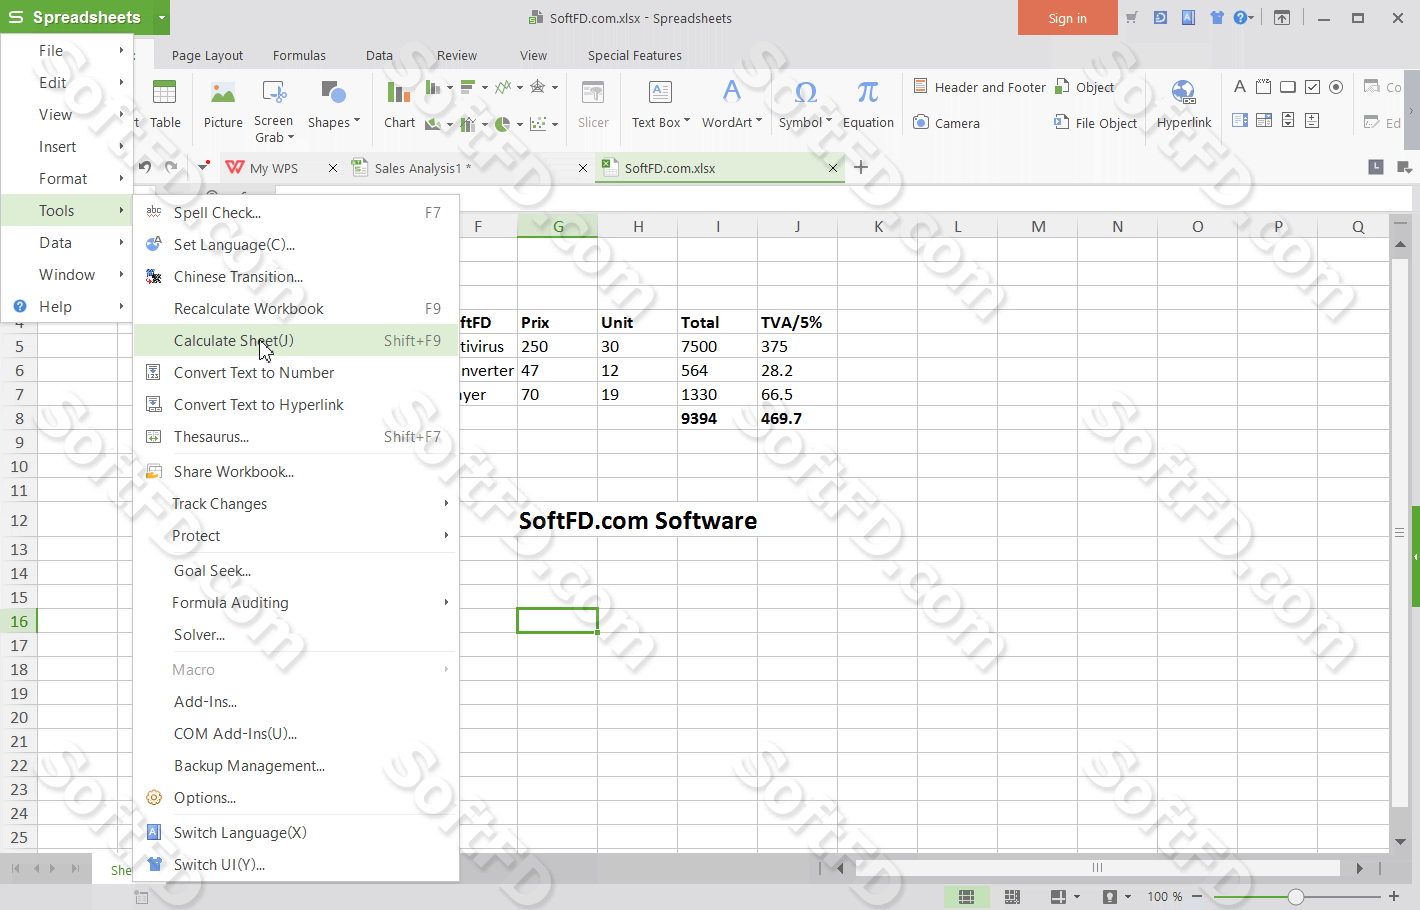Open the Special Features ribbon tab
The height and width of the screenshot is (910, 1420).
pos(634,55)
